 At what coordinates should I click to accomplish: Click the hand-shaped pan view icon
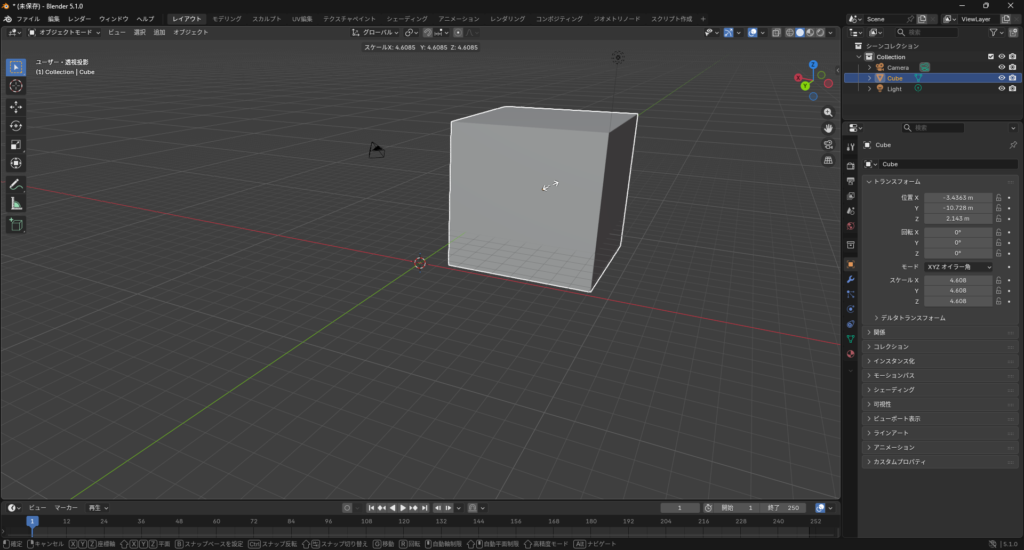click(x=828, y=128)
